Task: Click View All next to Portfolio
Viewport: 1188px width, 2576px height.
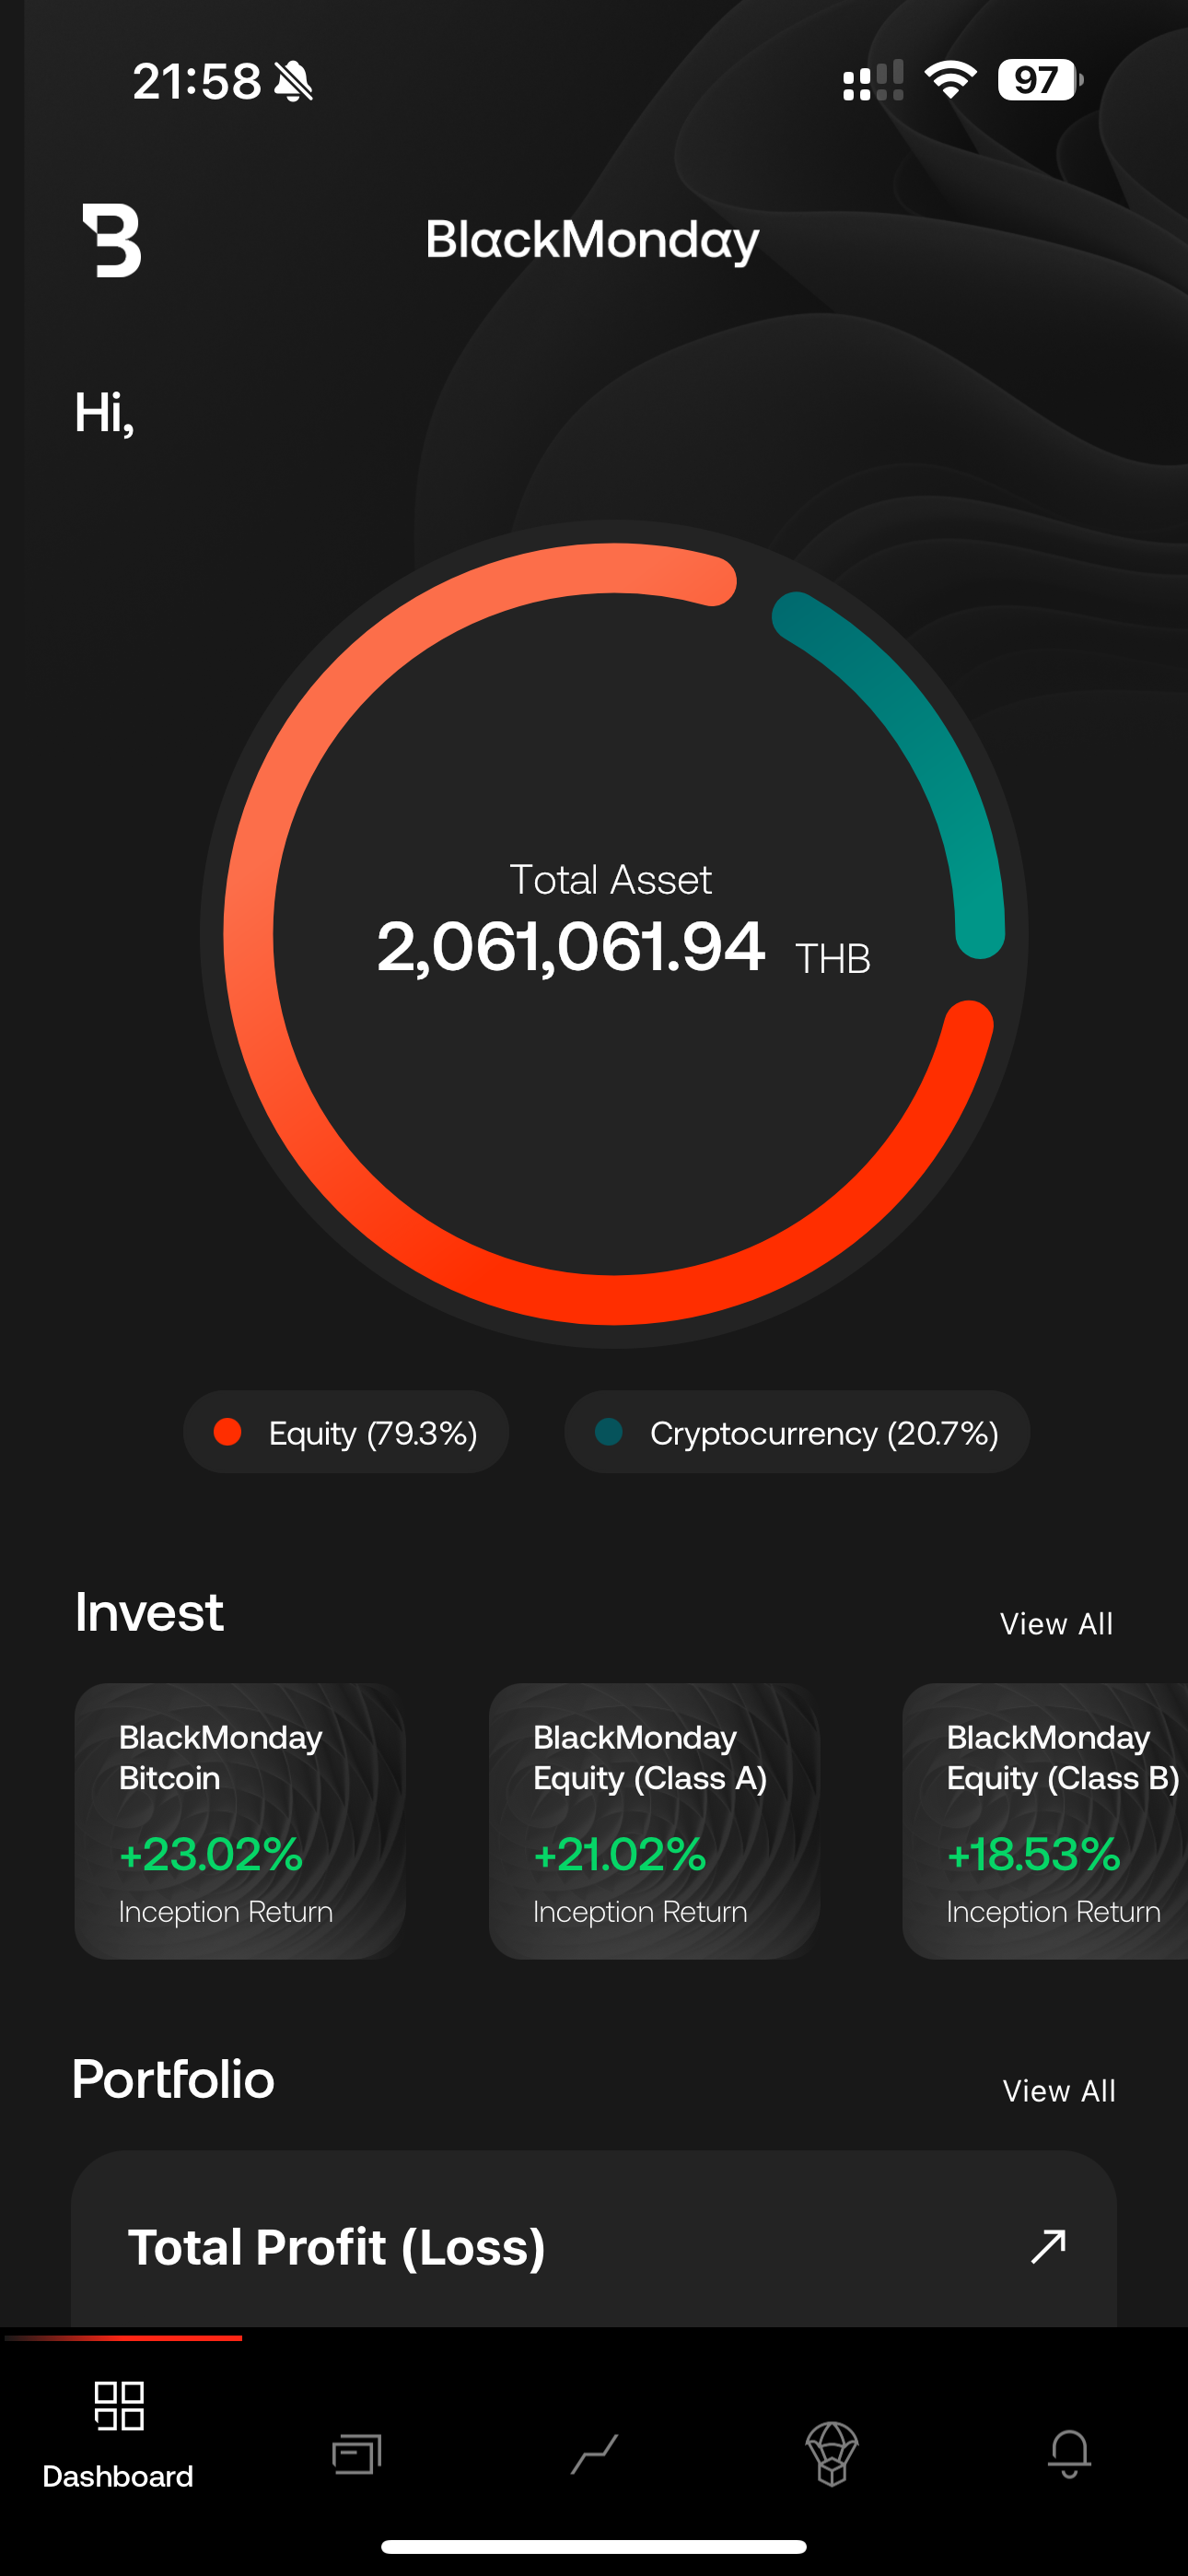Action: coord(1059,2090)
